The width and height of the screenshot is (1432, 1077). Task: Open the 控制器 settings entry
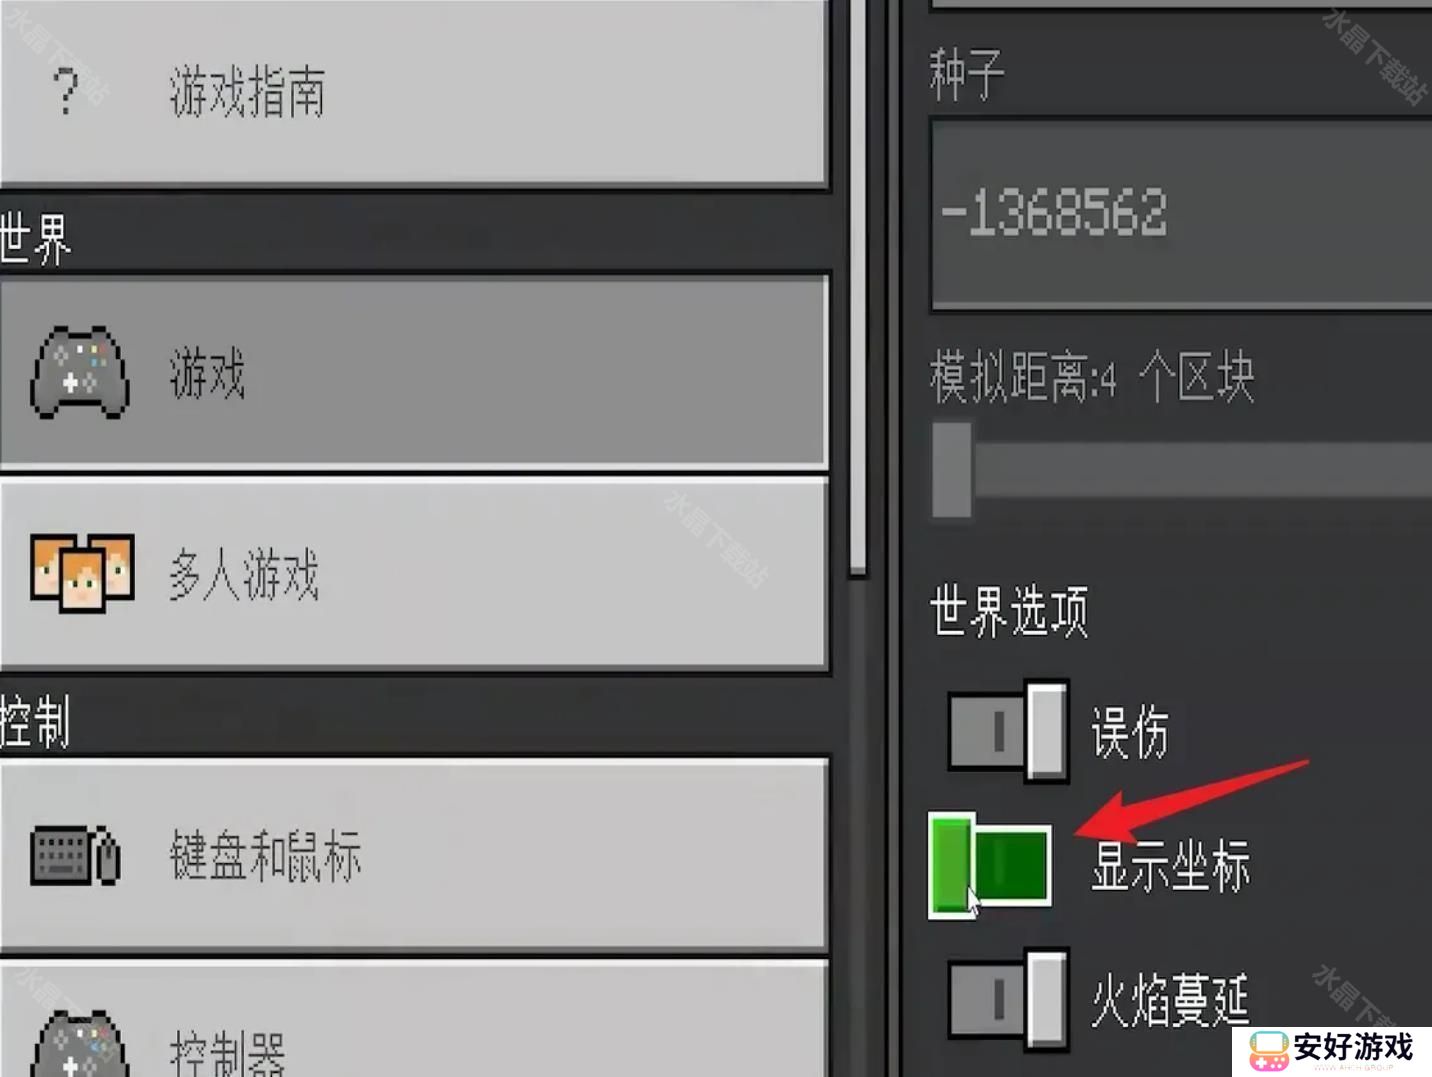coord(414,1020)
